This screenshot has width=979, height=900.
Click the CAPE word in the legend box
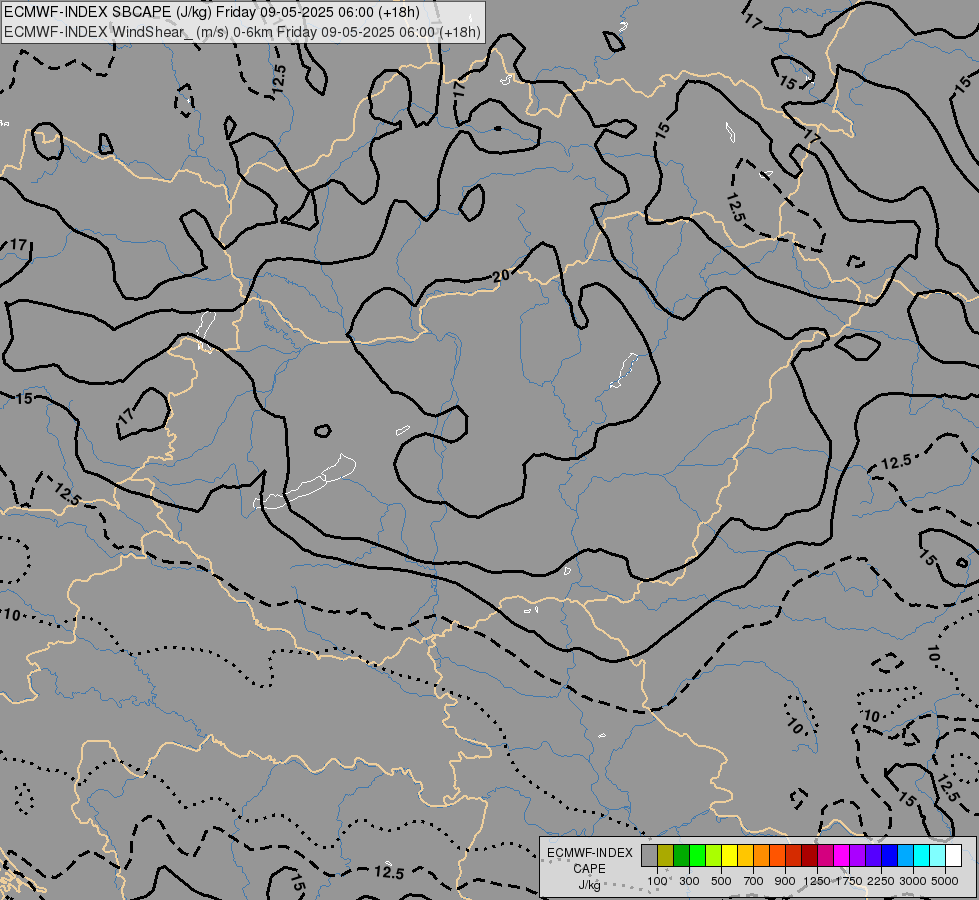[x=589, y=869]
